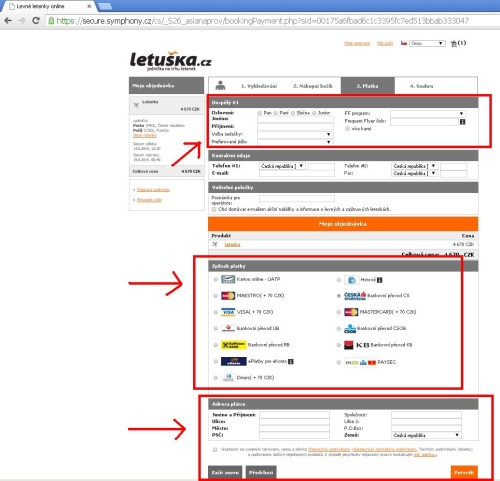
Task: Go to step 1. Vyhledávání tab
Action: (x=259, y=86)
